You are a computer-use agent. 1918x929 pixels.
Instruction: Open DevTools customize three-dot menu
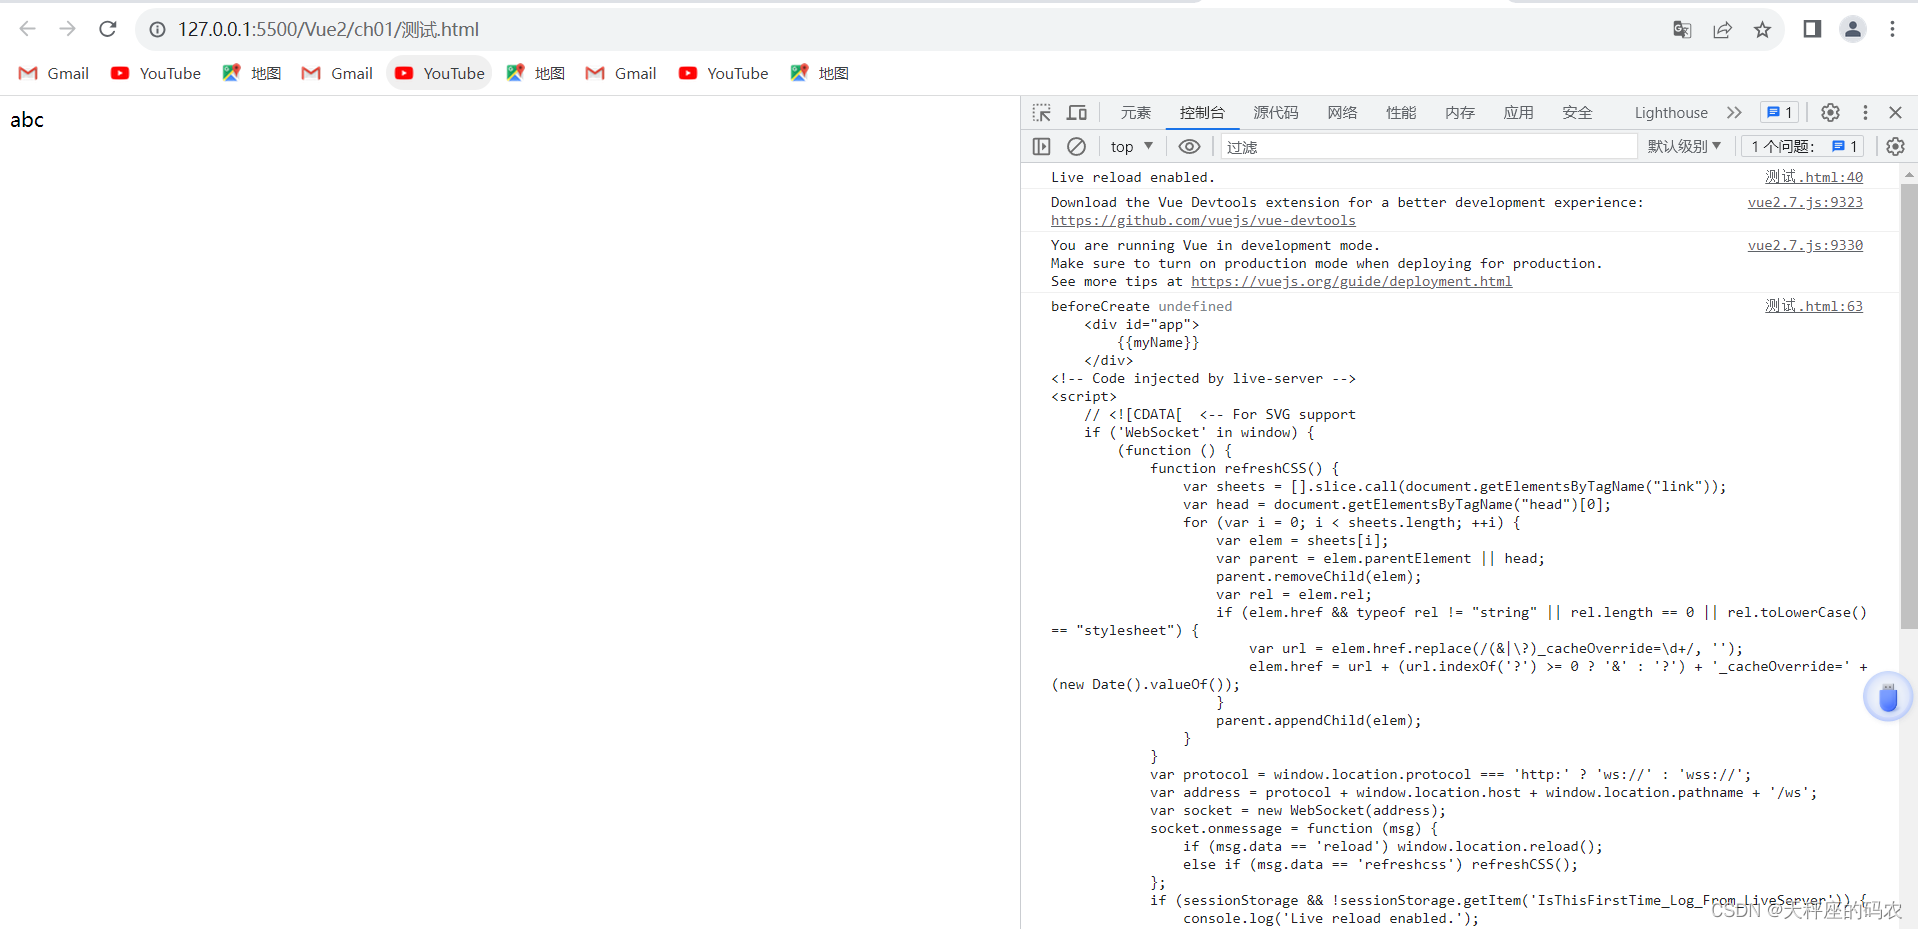point(1865,113)
